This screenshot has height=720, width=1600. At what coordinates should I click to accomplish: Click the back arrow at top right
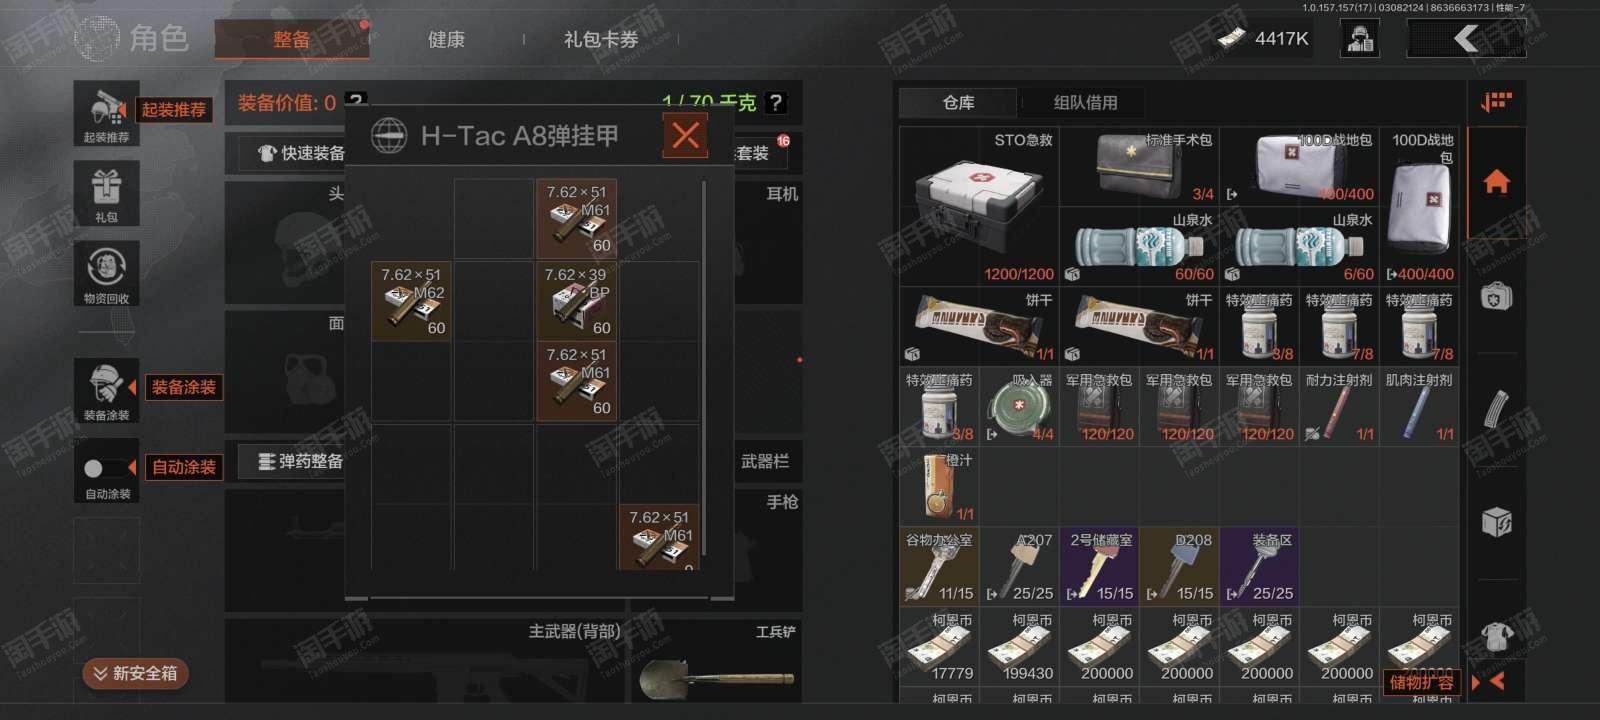(x=1466, y=38)
